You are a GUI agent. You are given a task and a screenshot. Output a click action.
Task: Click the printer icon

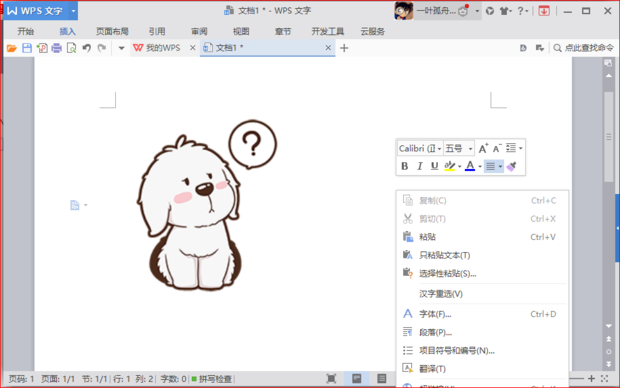click(57, 48)
